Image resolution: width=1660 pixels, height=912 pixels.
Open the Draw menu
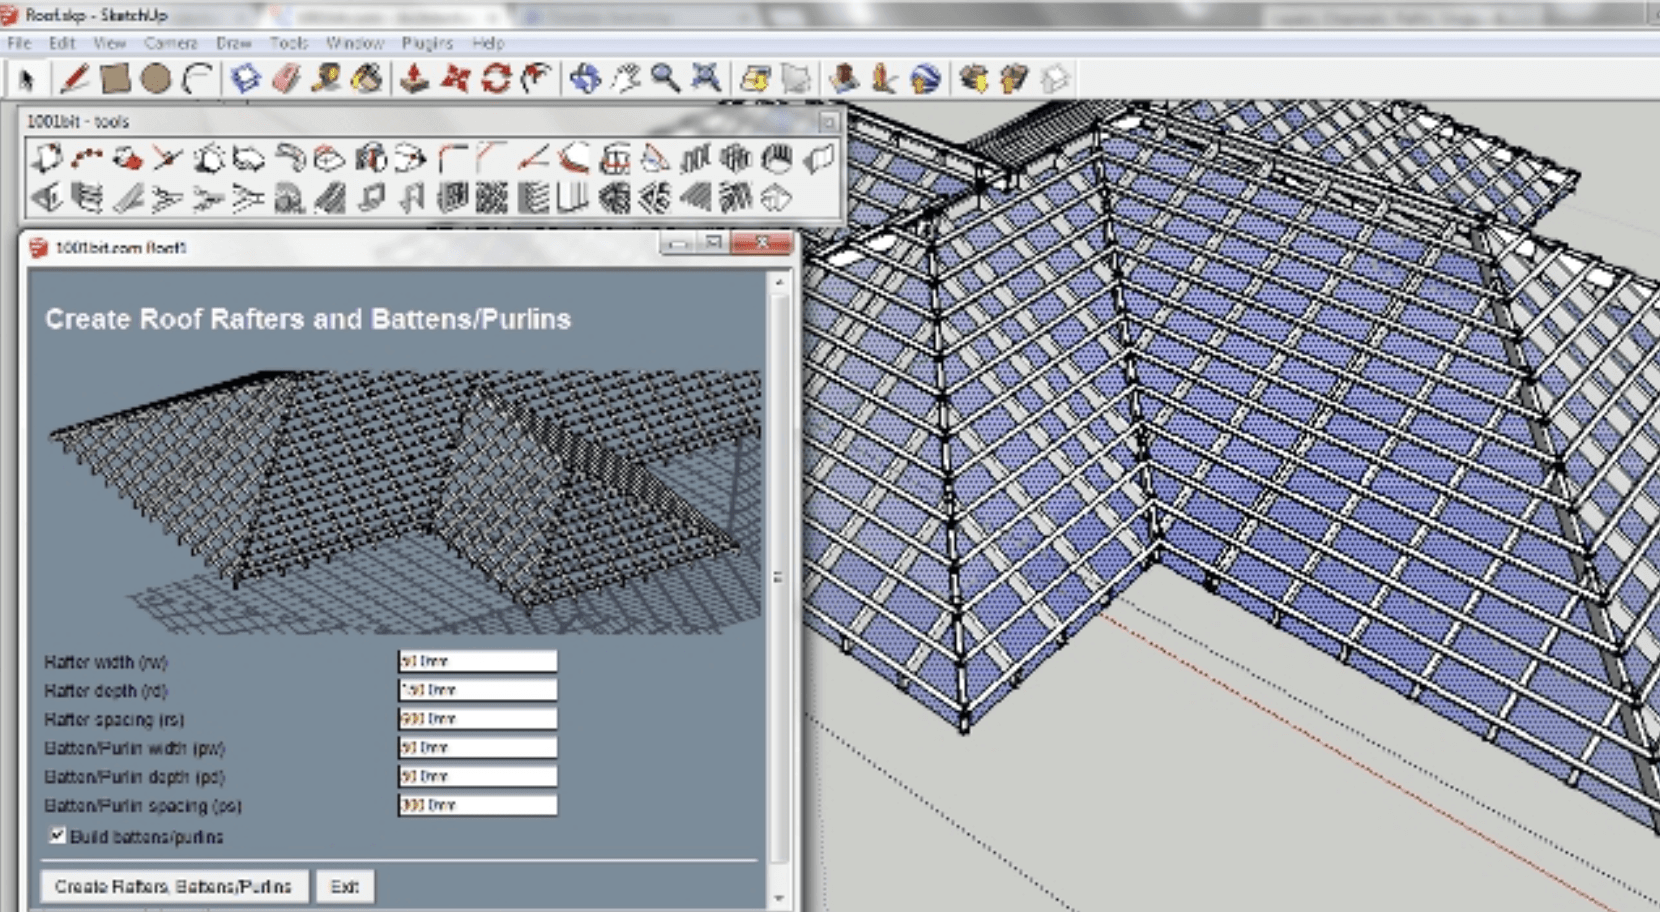233,43
